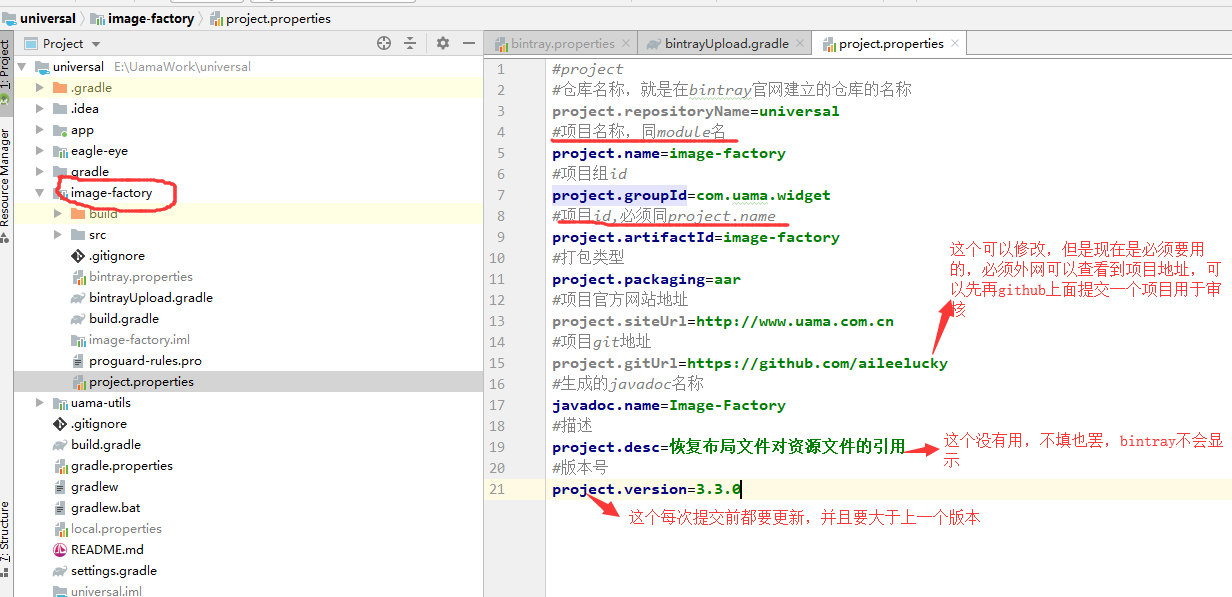
Task: Collapse the image-factory module
Action: pyautogui.click(x=40, y=193)
